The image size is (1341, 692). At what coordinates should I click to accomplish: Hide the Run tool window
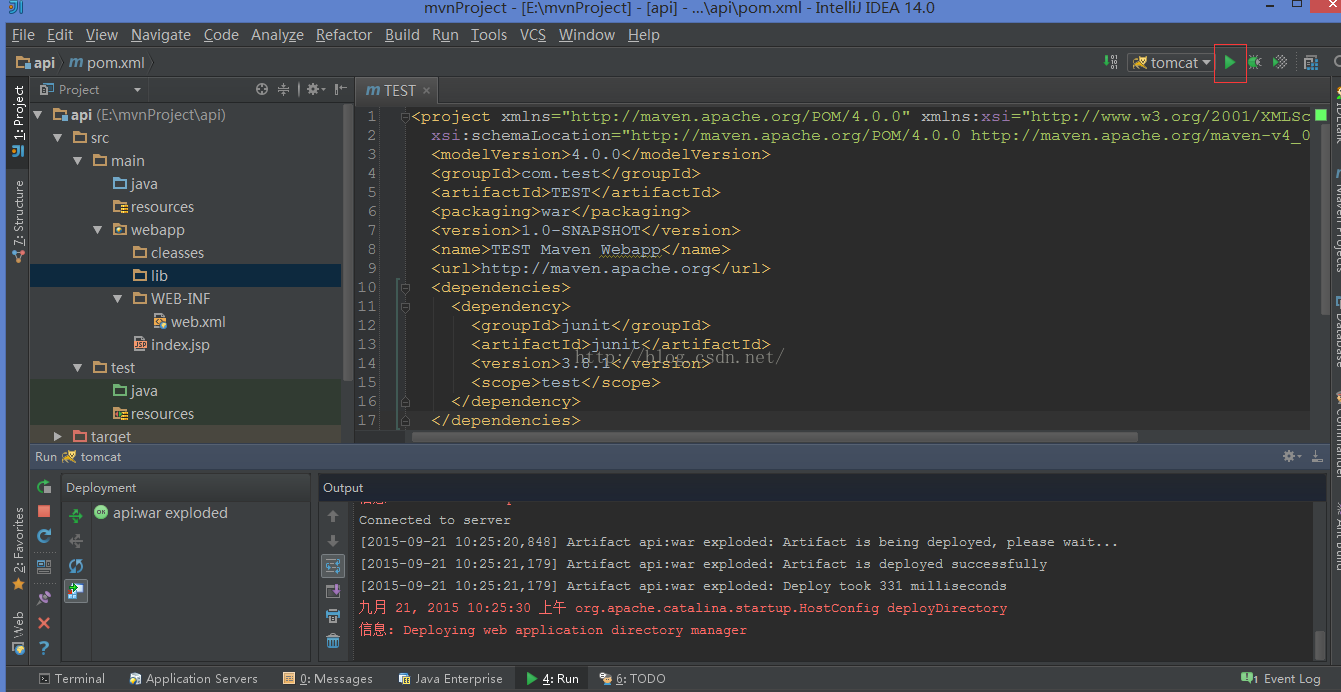click(x=1316, y=456)
